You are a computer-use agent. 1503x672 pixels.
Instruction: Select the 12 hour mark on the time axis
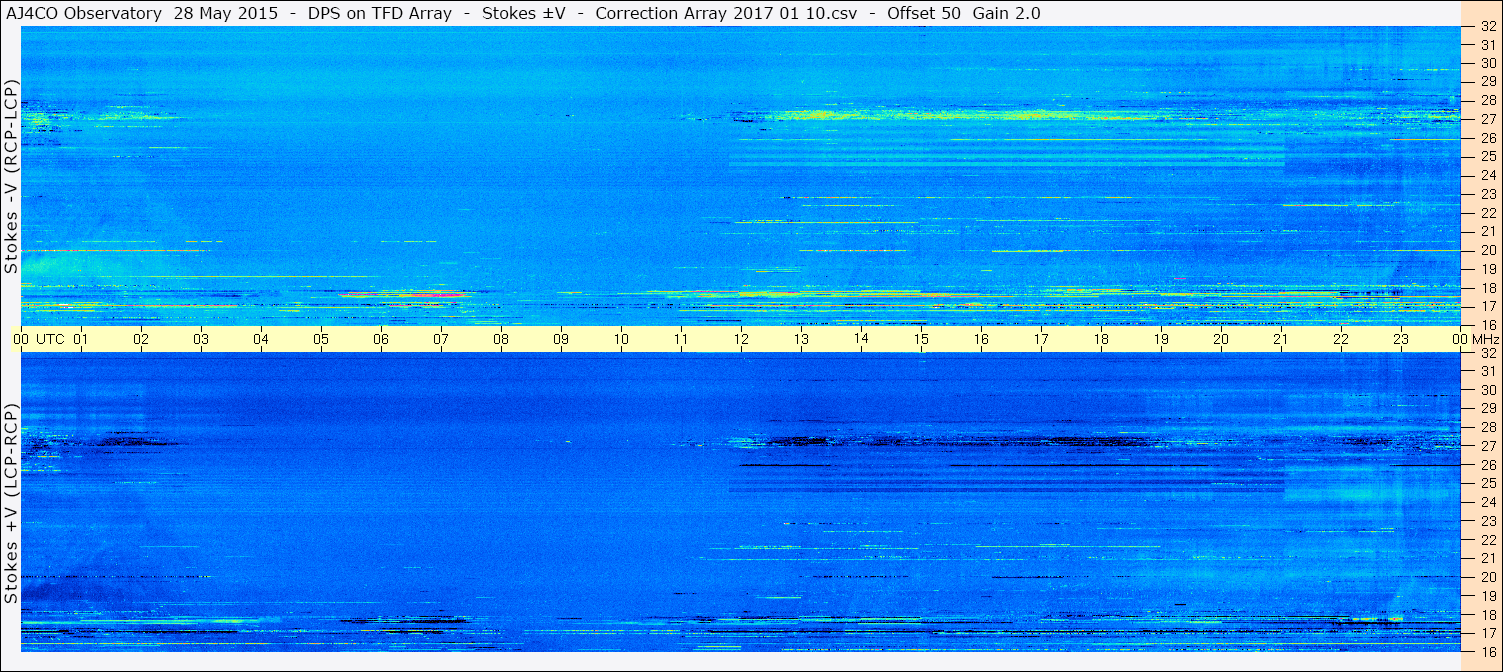click(x=741, y=339)
